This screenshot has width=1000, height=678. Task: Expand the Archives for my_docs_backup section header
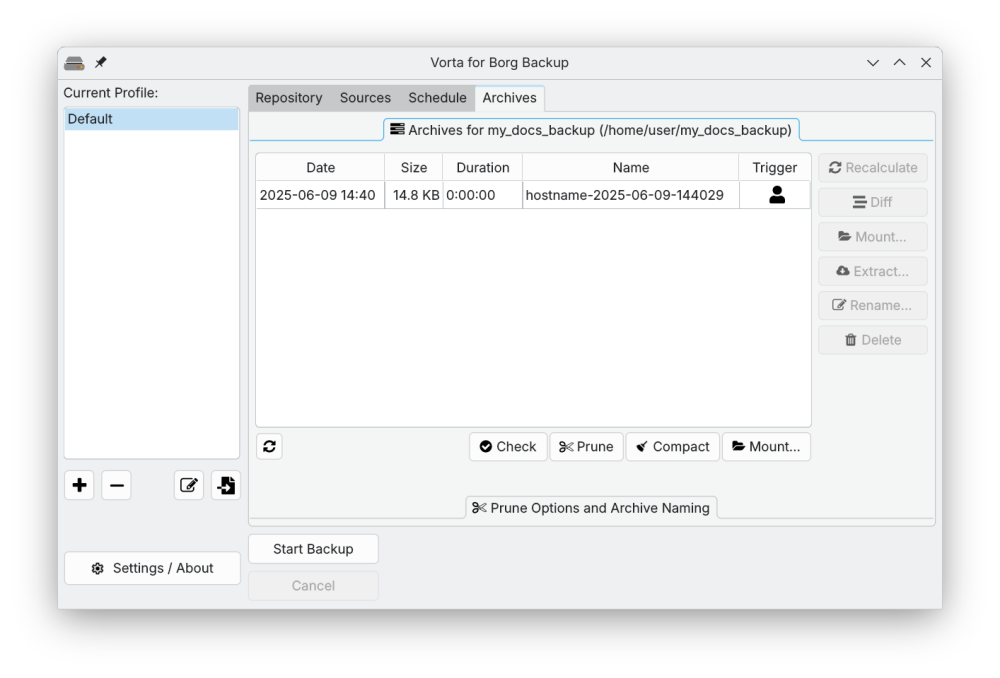click(591, 130)
